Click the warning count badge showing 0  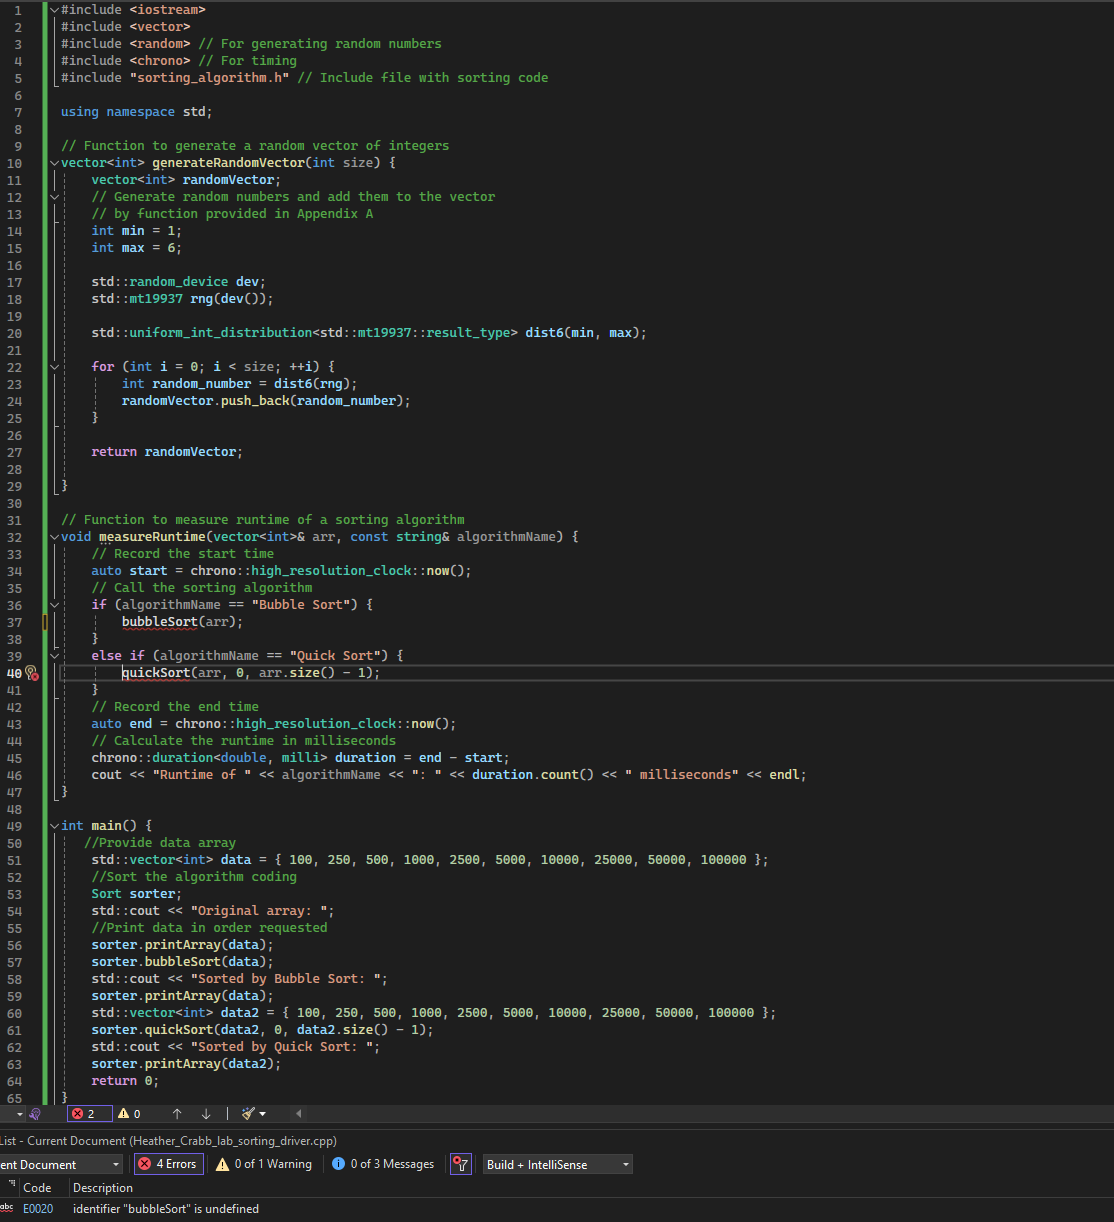click(130, 1113)
